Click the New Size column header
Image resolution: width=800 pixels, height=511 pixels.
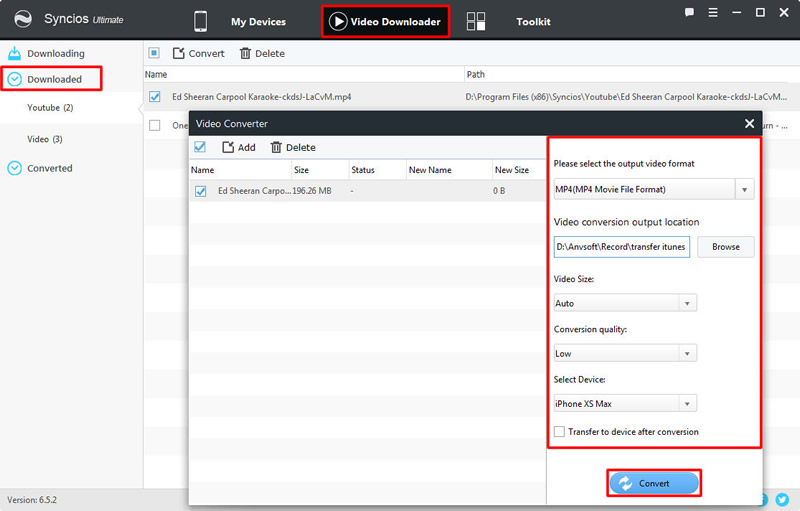[x=512, y=170]
